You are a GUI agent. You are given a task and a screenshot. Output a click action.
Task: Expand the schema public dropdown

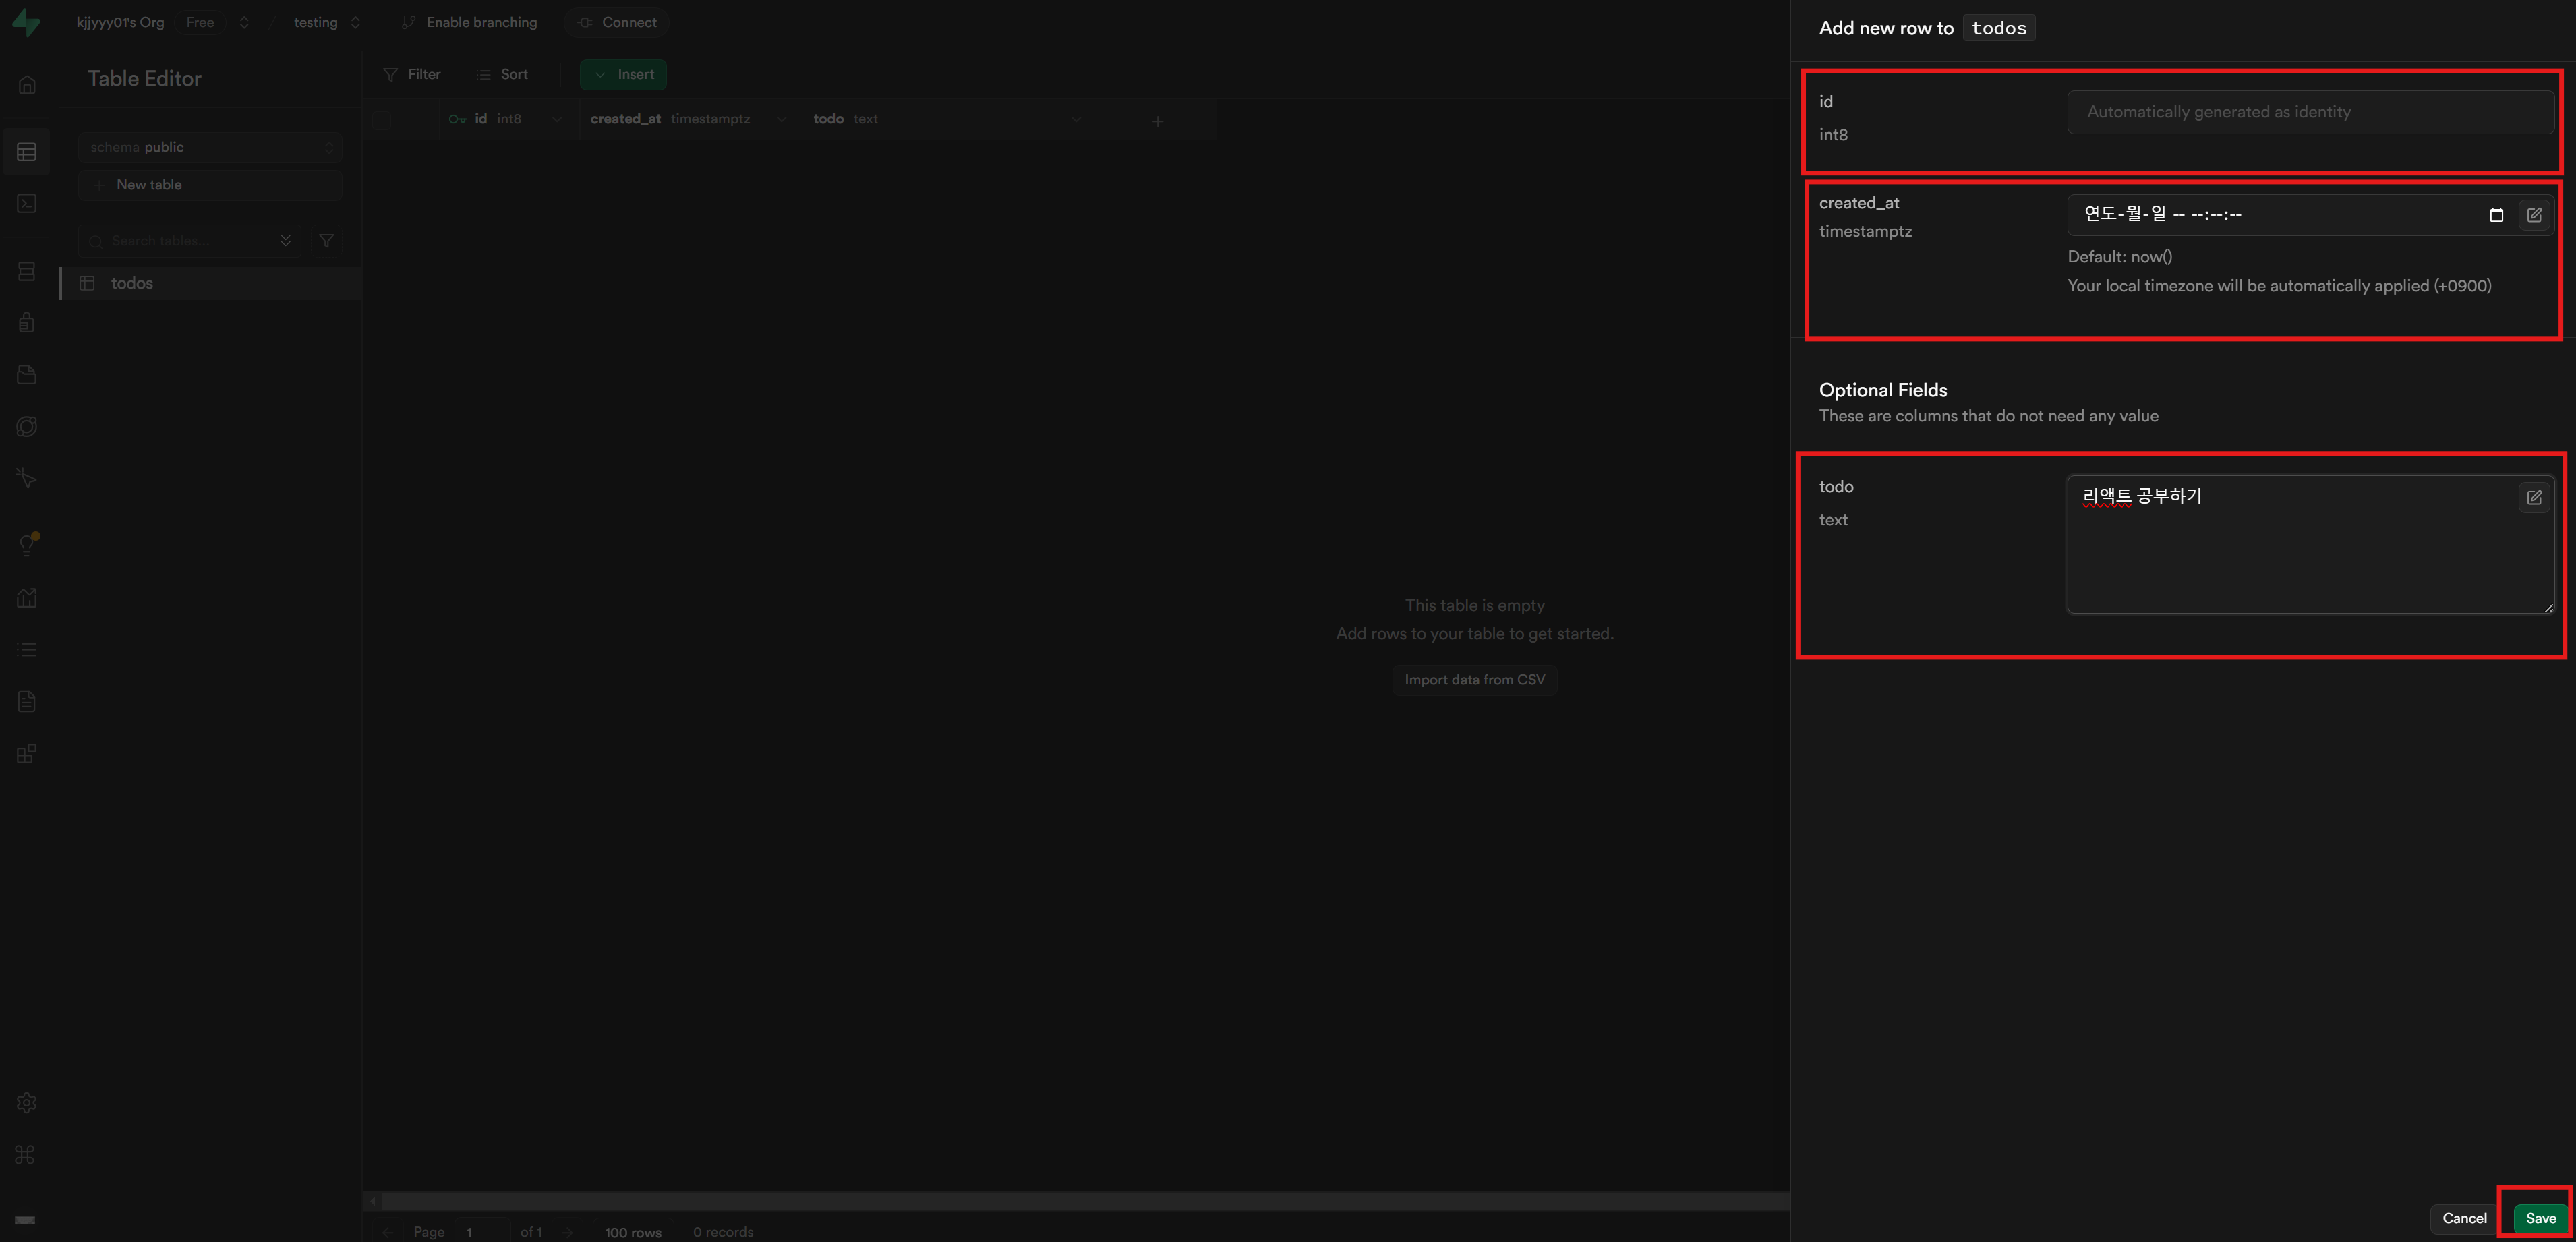(210, 147)
